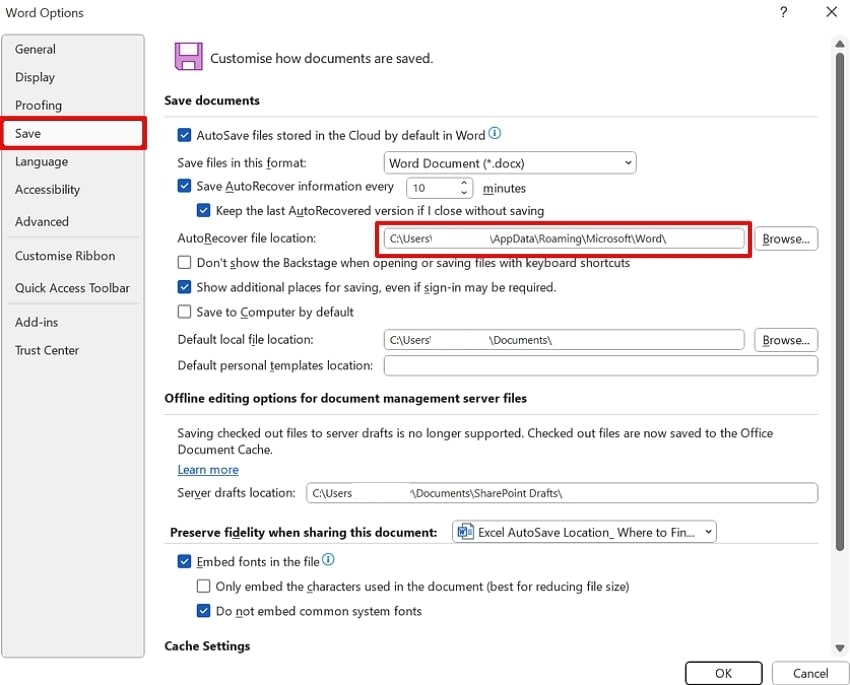Confirm changes with the OK button
The height and width of the screenshot is (685, 850).
point(723,673)
